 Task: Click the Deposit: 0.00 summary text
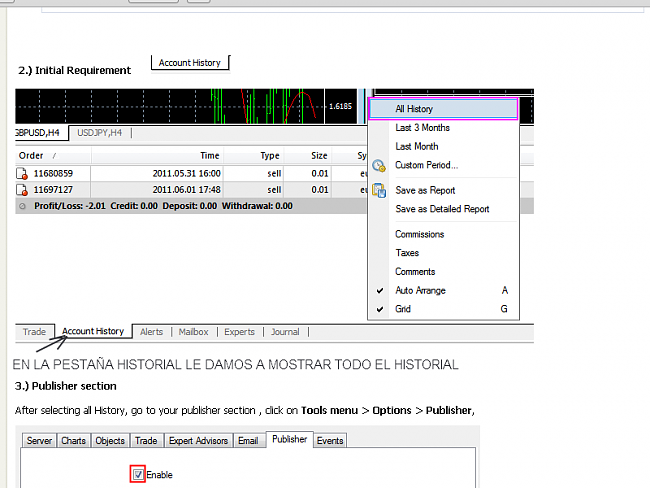pyautogui.click(x=190, y=206)
